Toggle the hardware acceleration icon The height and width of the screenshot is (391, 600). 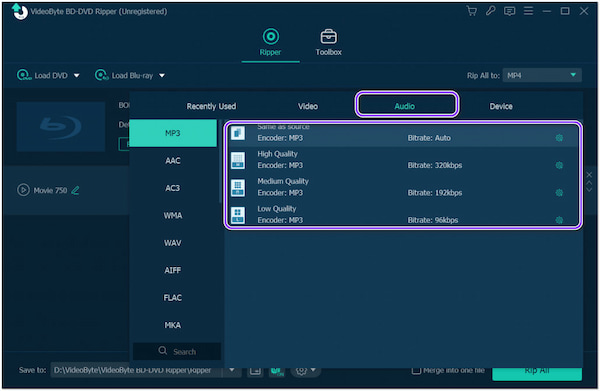277,370
